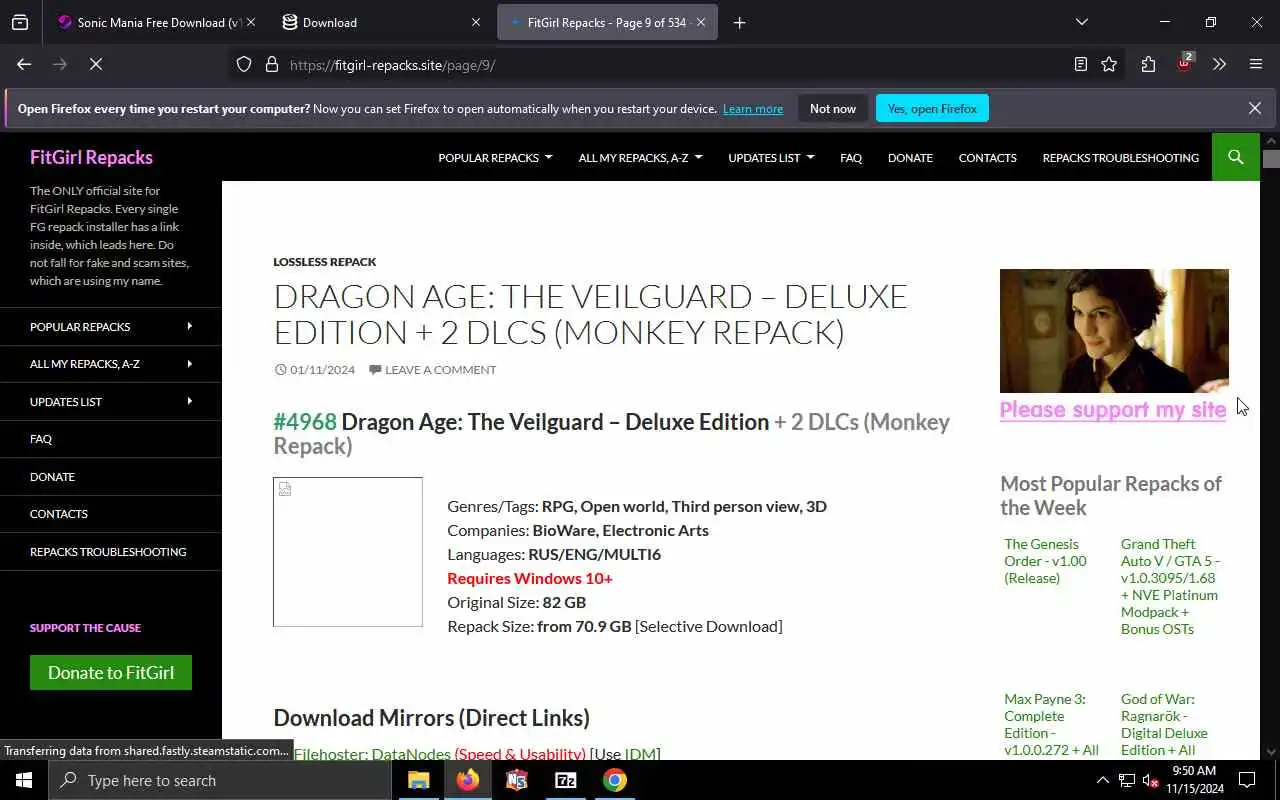Open the notification center icon
This screenshot has height=800, width=1280.
[1247, 780]
